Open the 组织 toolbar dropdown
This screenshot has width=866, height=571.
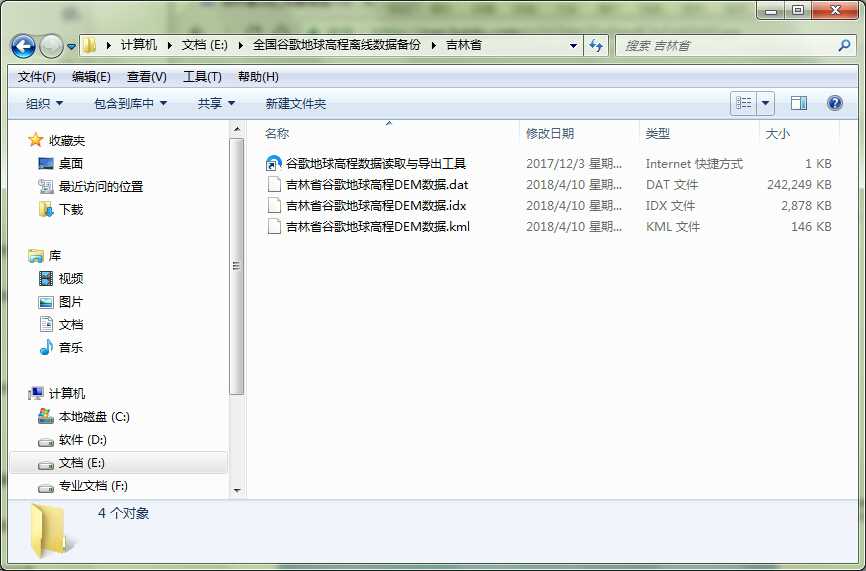click(x=44, y=103)
